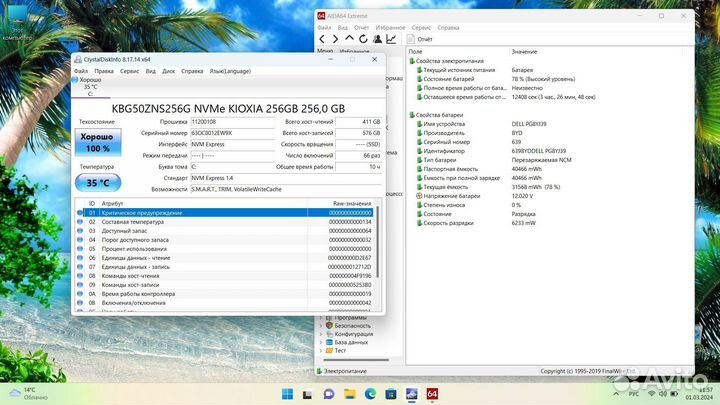Select the База данных icon in AIDA64 tree
The height and width of the screenshot is (405, 720).
point(329,342)
